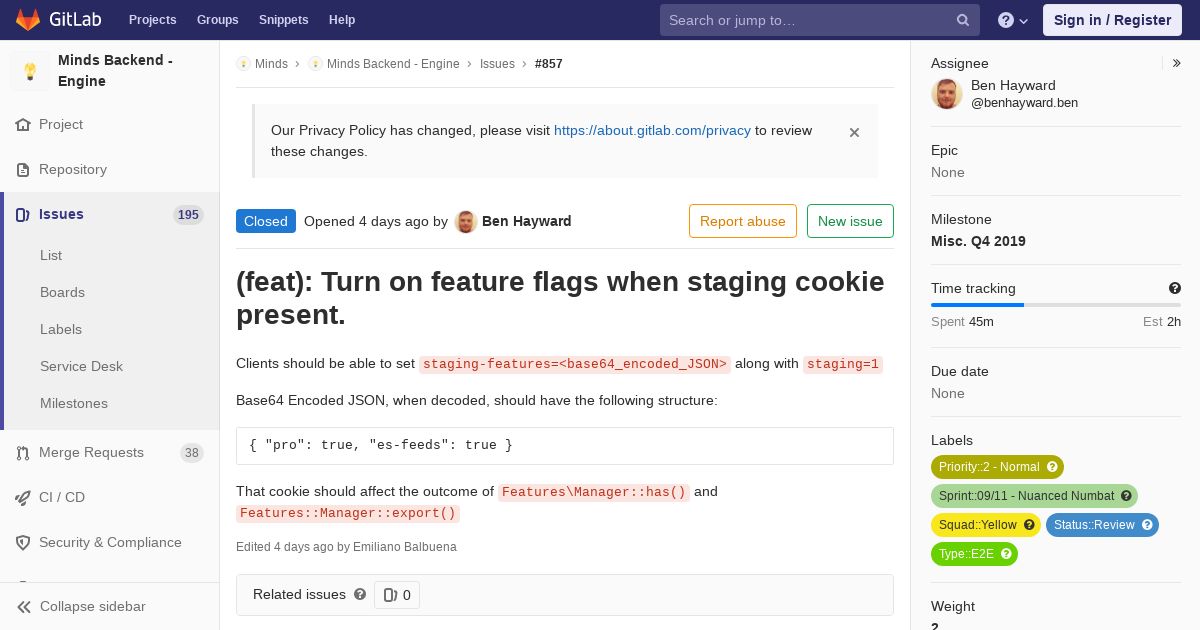
Task: Click the Security & Compliance shield icon
Action: pos(23,543)
